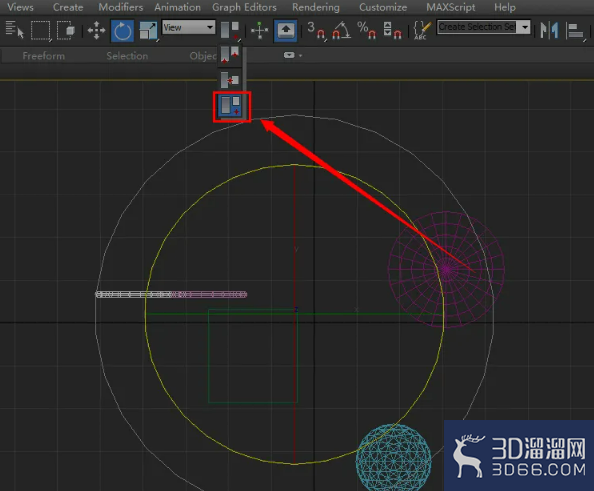
Task: Click the Use Pivot Point Center flyout button
Action: (230, 30)
